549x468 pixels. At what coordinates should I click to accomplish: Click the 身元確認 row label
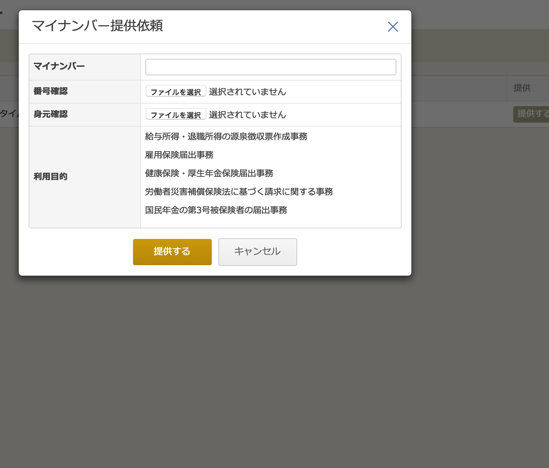(50, 114)
